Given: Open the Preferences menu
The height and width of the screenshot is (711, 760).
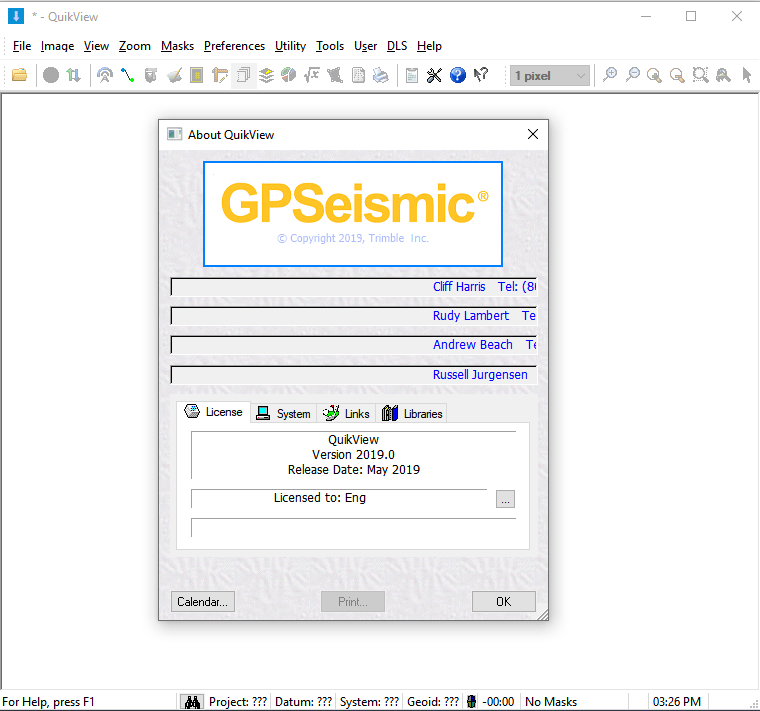Looking at the screenshot, I should coord(234,46).
